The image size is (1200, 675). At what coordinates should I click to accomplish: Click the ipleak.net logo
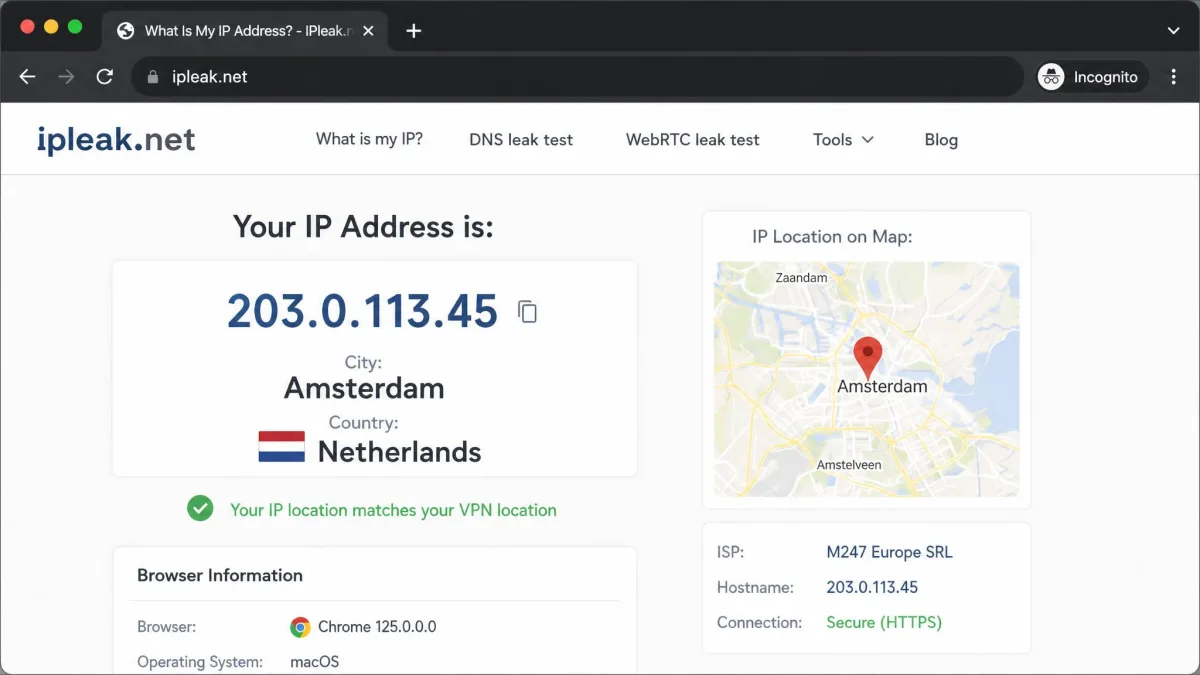pyautogui.click(x=116, y=139)
